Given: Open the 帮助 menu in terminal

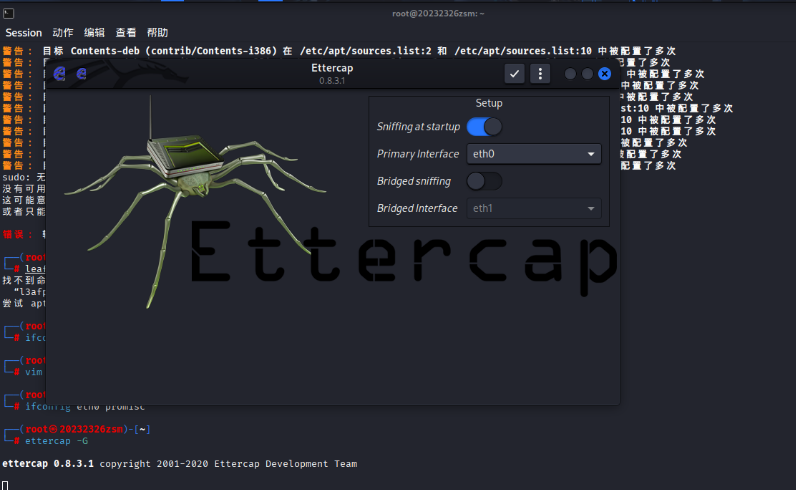Looking at the screenshot, I should click(x=157, y=32).
